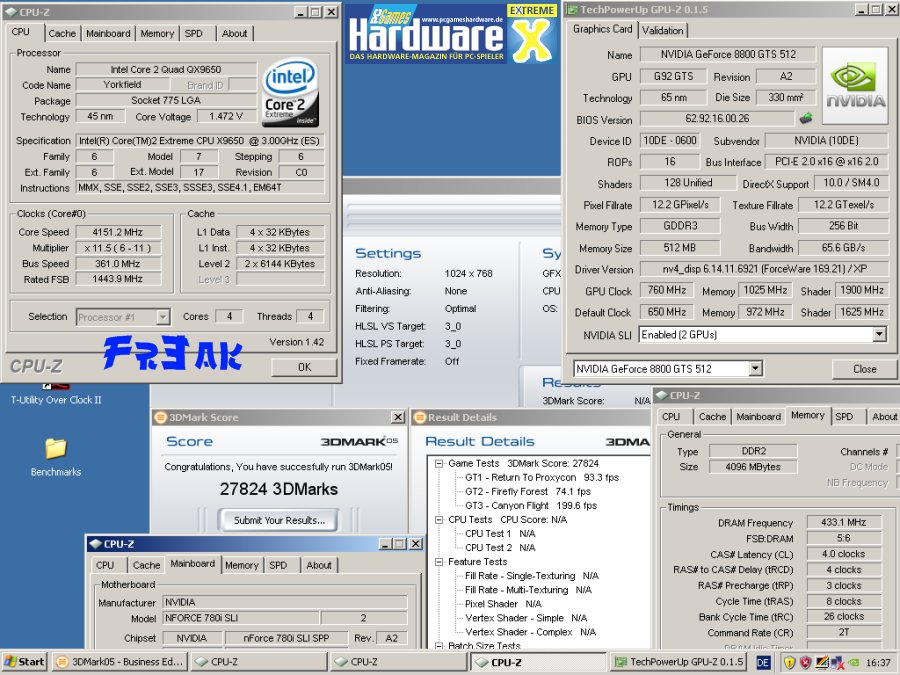Click the Intel Core 2 Extreme logo
Screen dimensions: 900x675
290,93
